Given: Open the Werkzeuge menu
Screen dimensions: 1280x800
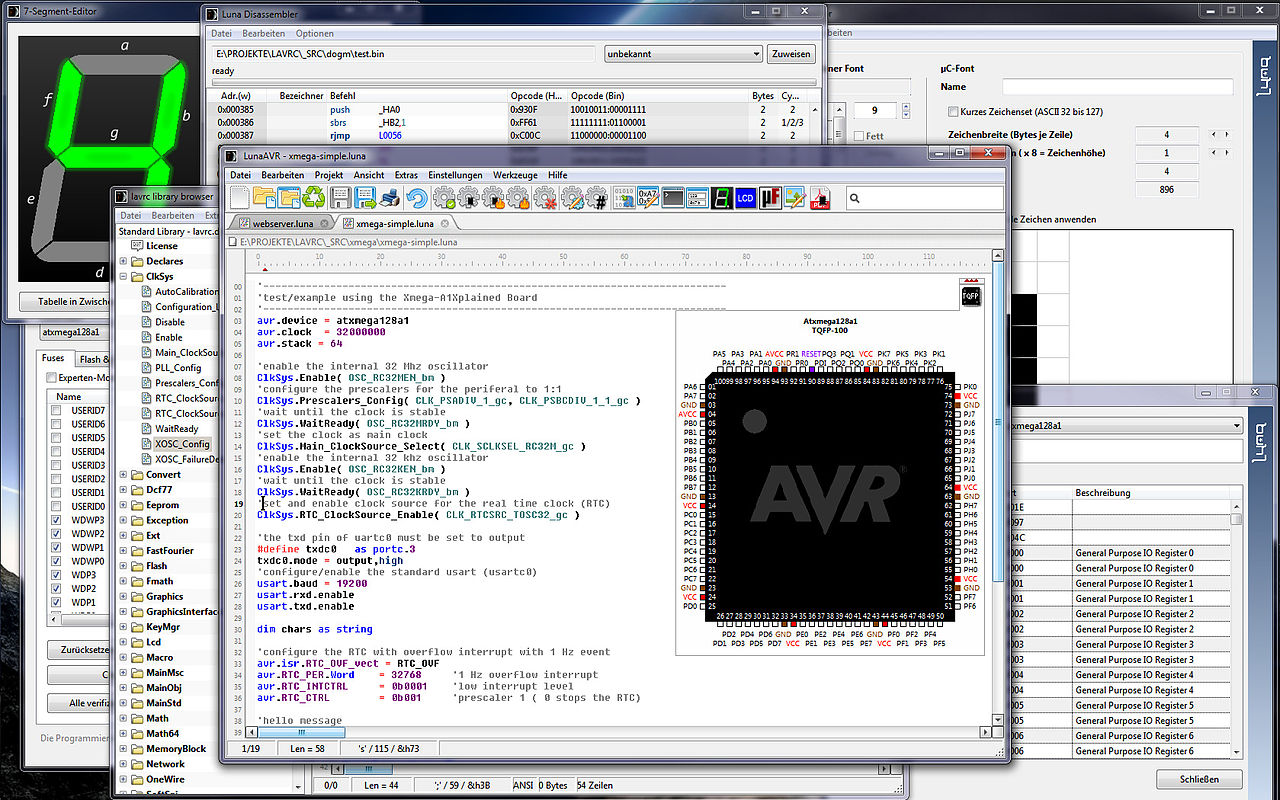Looking at the screenshot, I should coord(515,175).
